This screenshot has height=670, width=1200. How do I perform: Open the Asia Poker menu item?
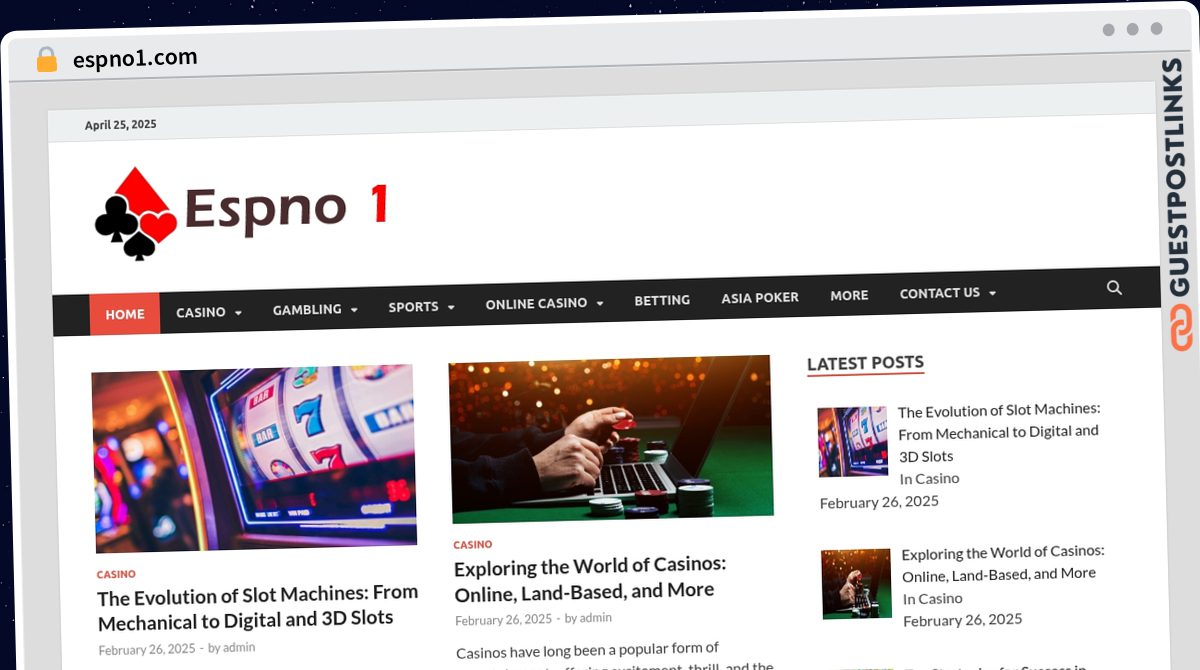[760, 297]
